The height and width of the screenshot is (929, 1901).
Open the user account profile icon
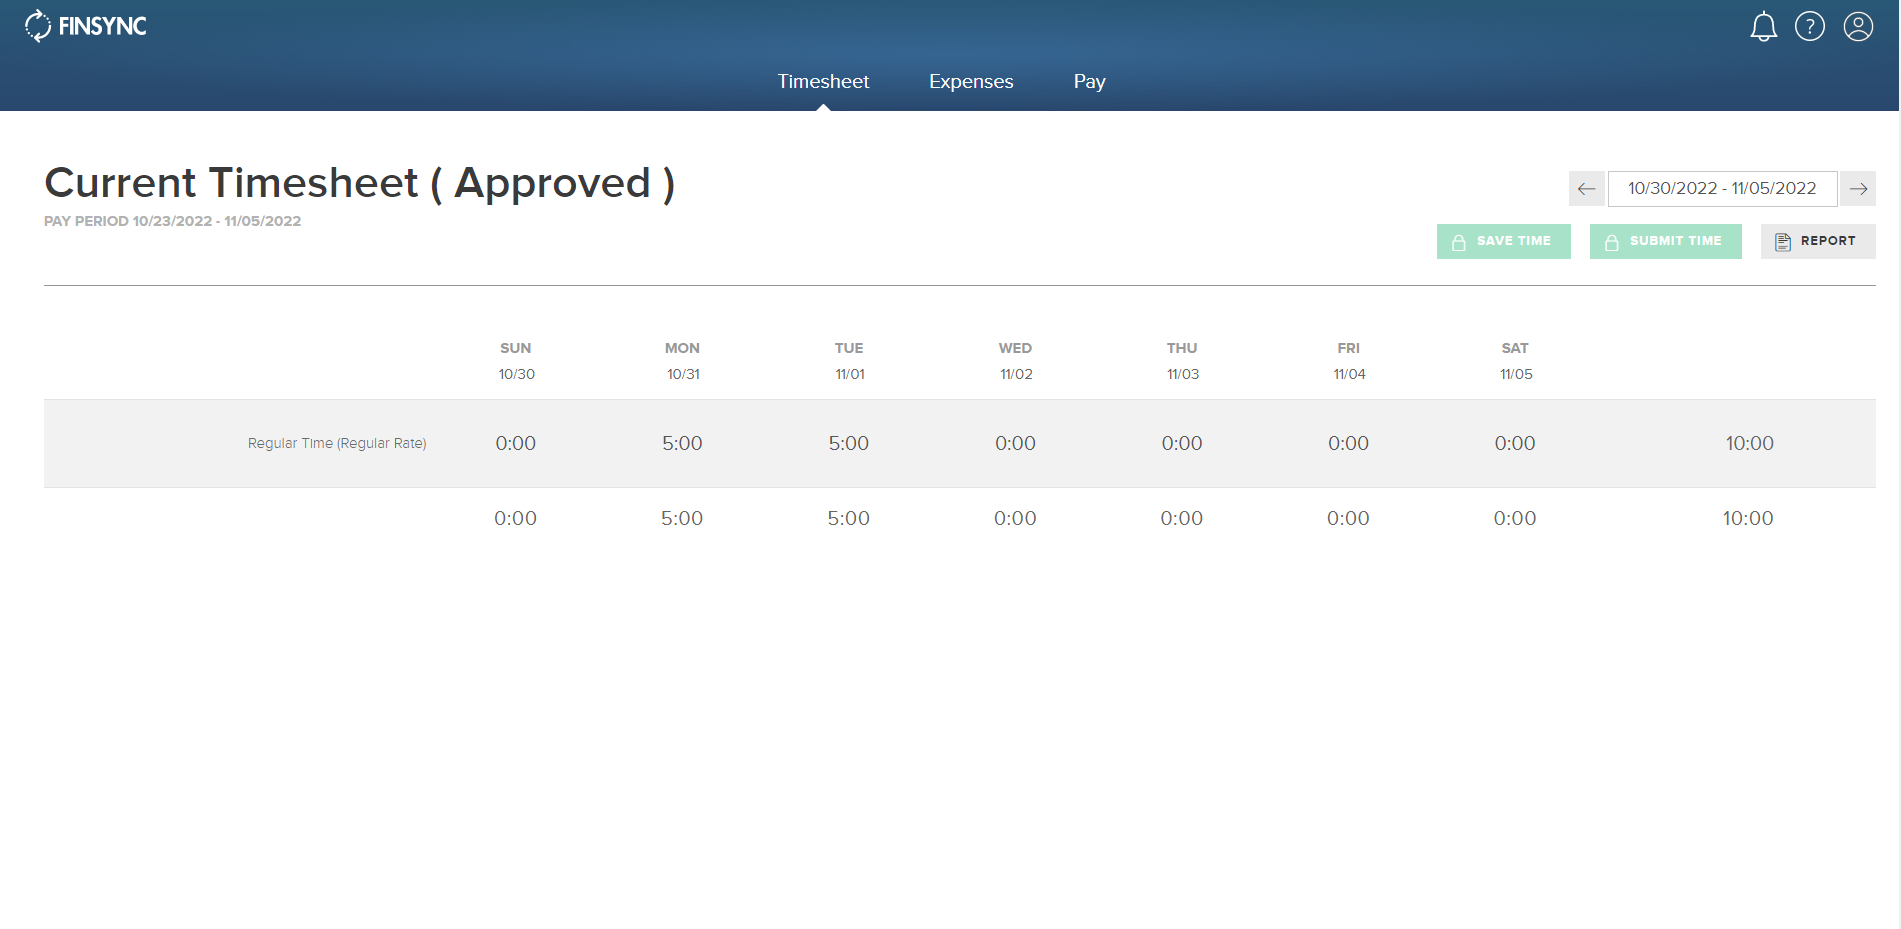(x=1858, y=27)
